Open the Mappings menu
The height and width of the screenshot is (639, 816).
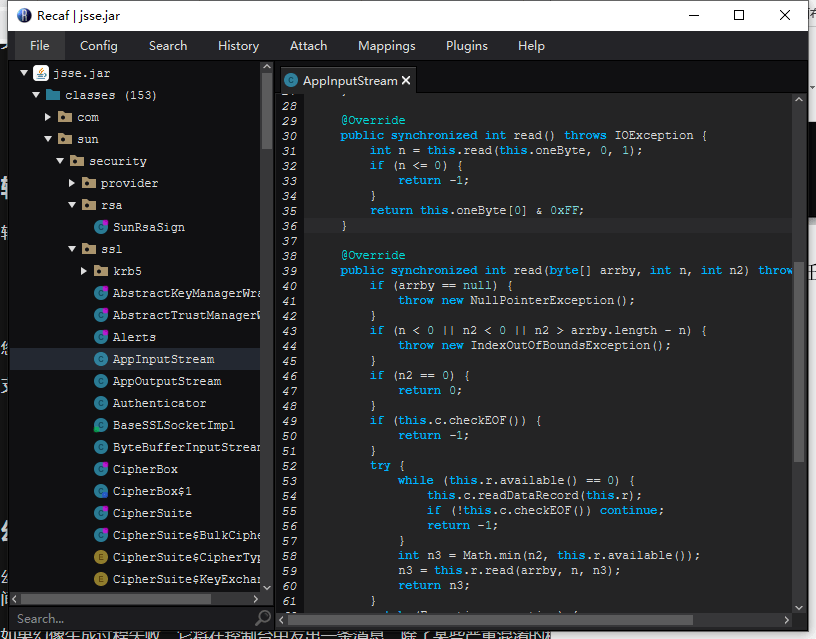(x=386, y=45)
